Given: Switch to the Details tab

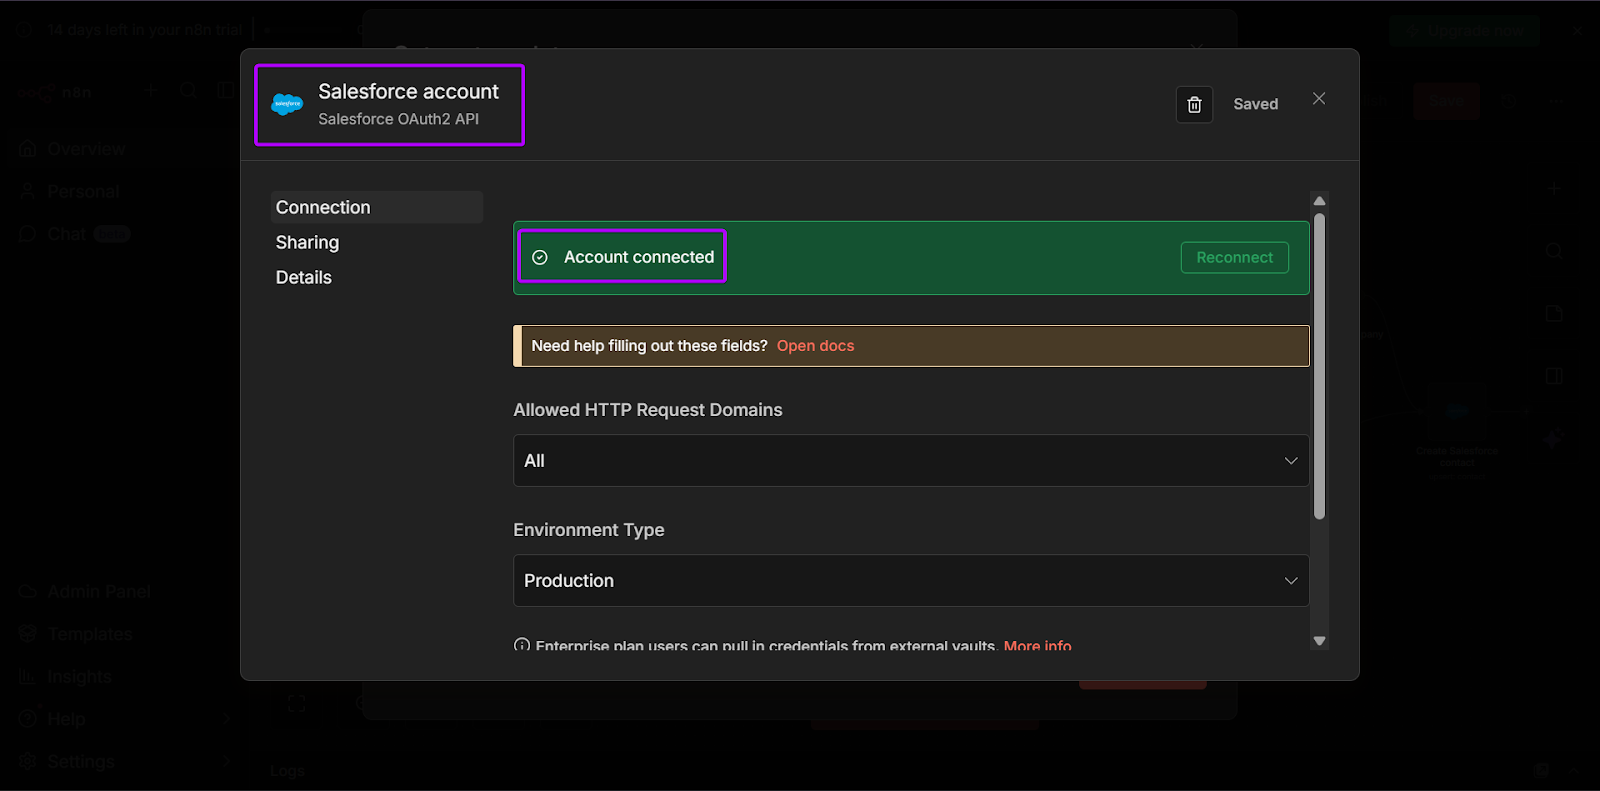Looking at the screenshot, I should coord(304,277).
